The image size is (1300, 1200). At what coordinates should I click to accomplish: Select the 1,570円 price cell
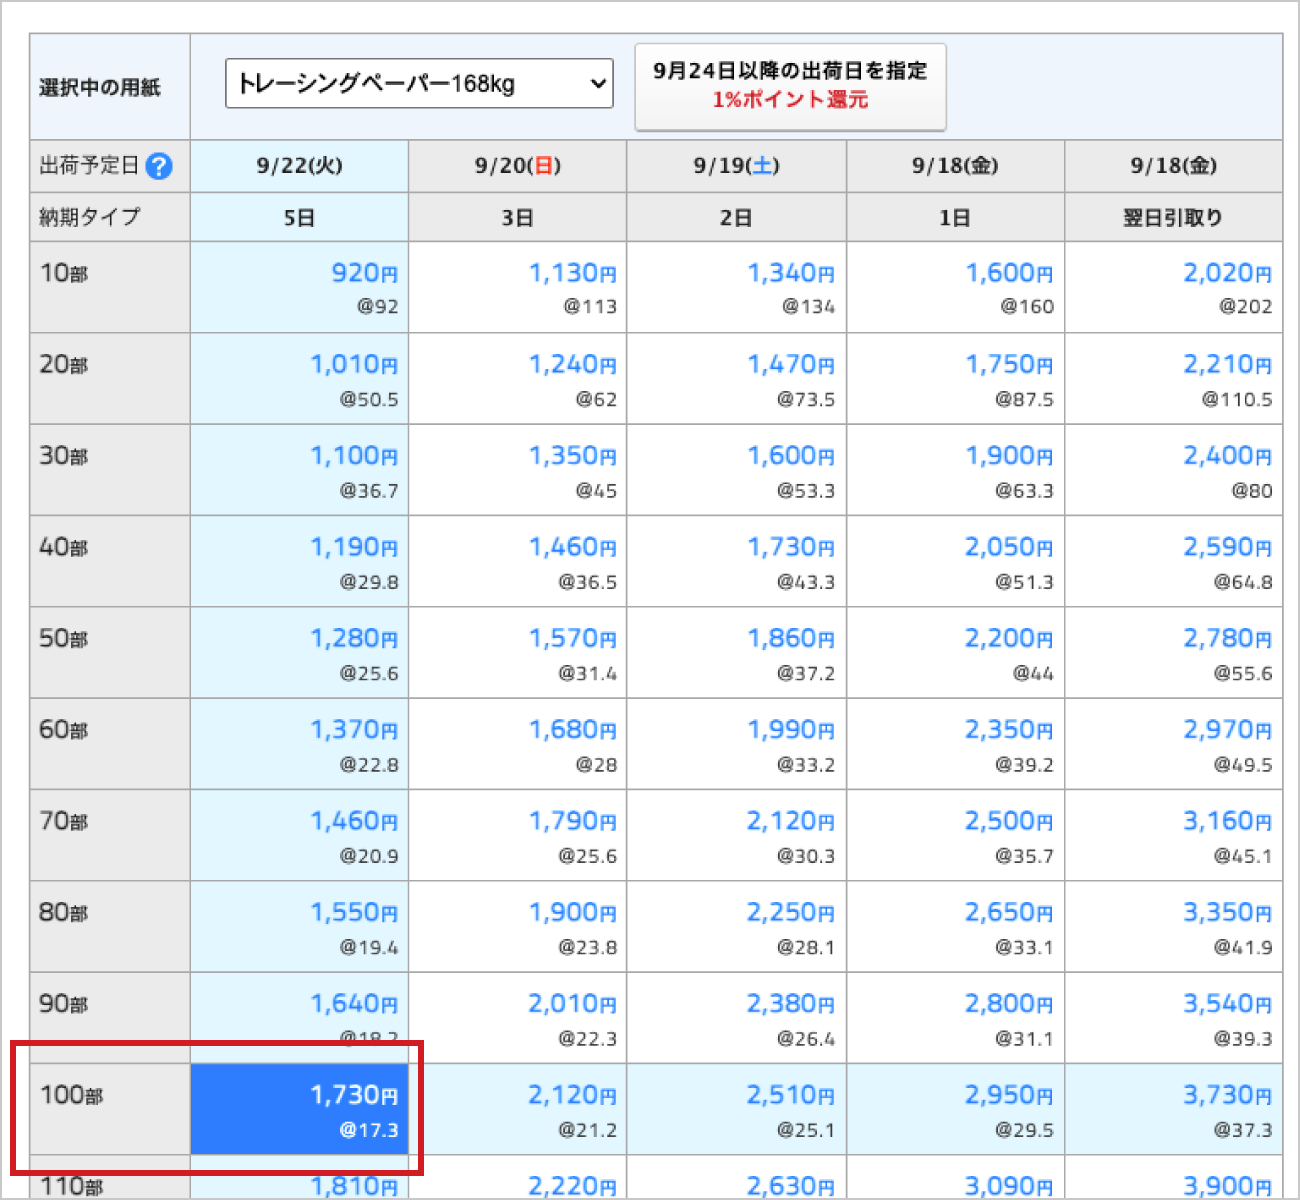pyautogui.click(x=518, y=652)
